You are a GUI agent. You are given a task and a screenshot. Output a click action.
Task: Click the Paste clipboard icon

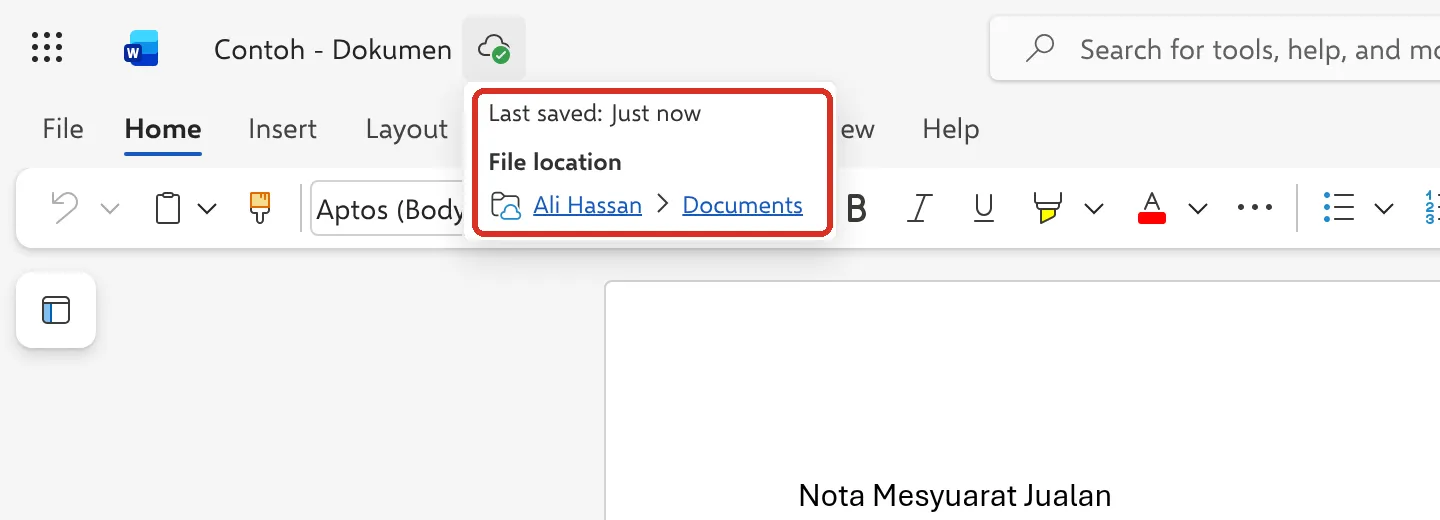pyautogui.click(x=168, y=208)
